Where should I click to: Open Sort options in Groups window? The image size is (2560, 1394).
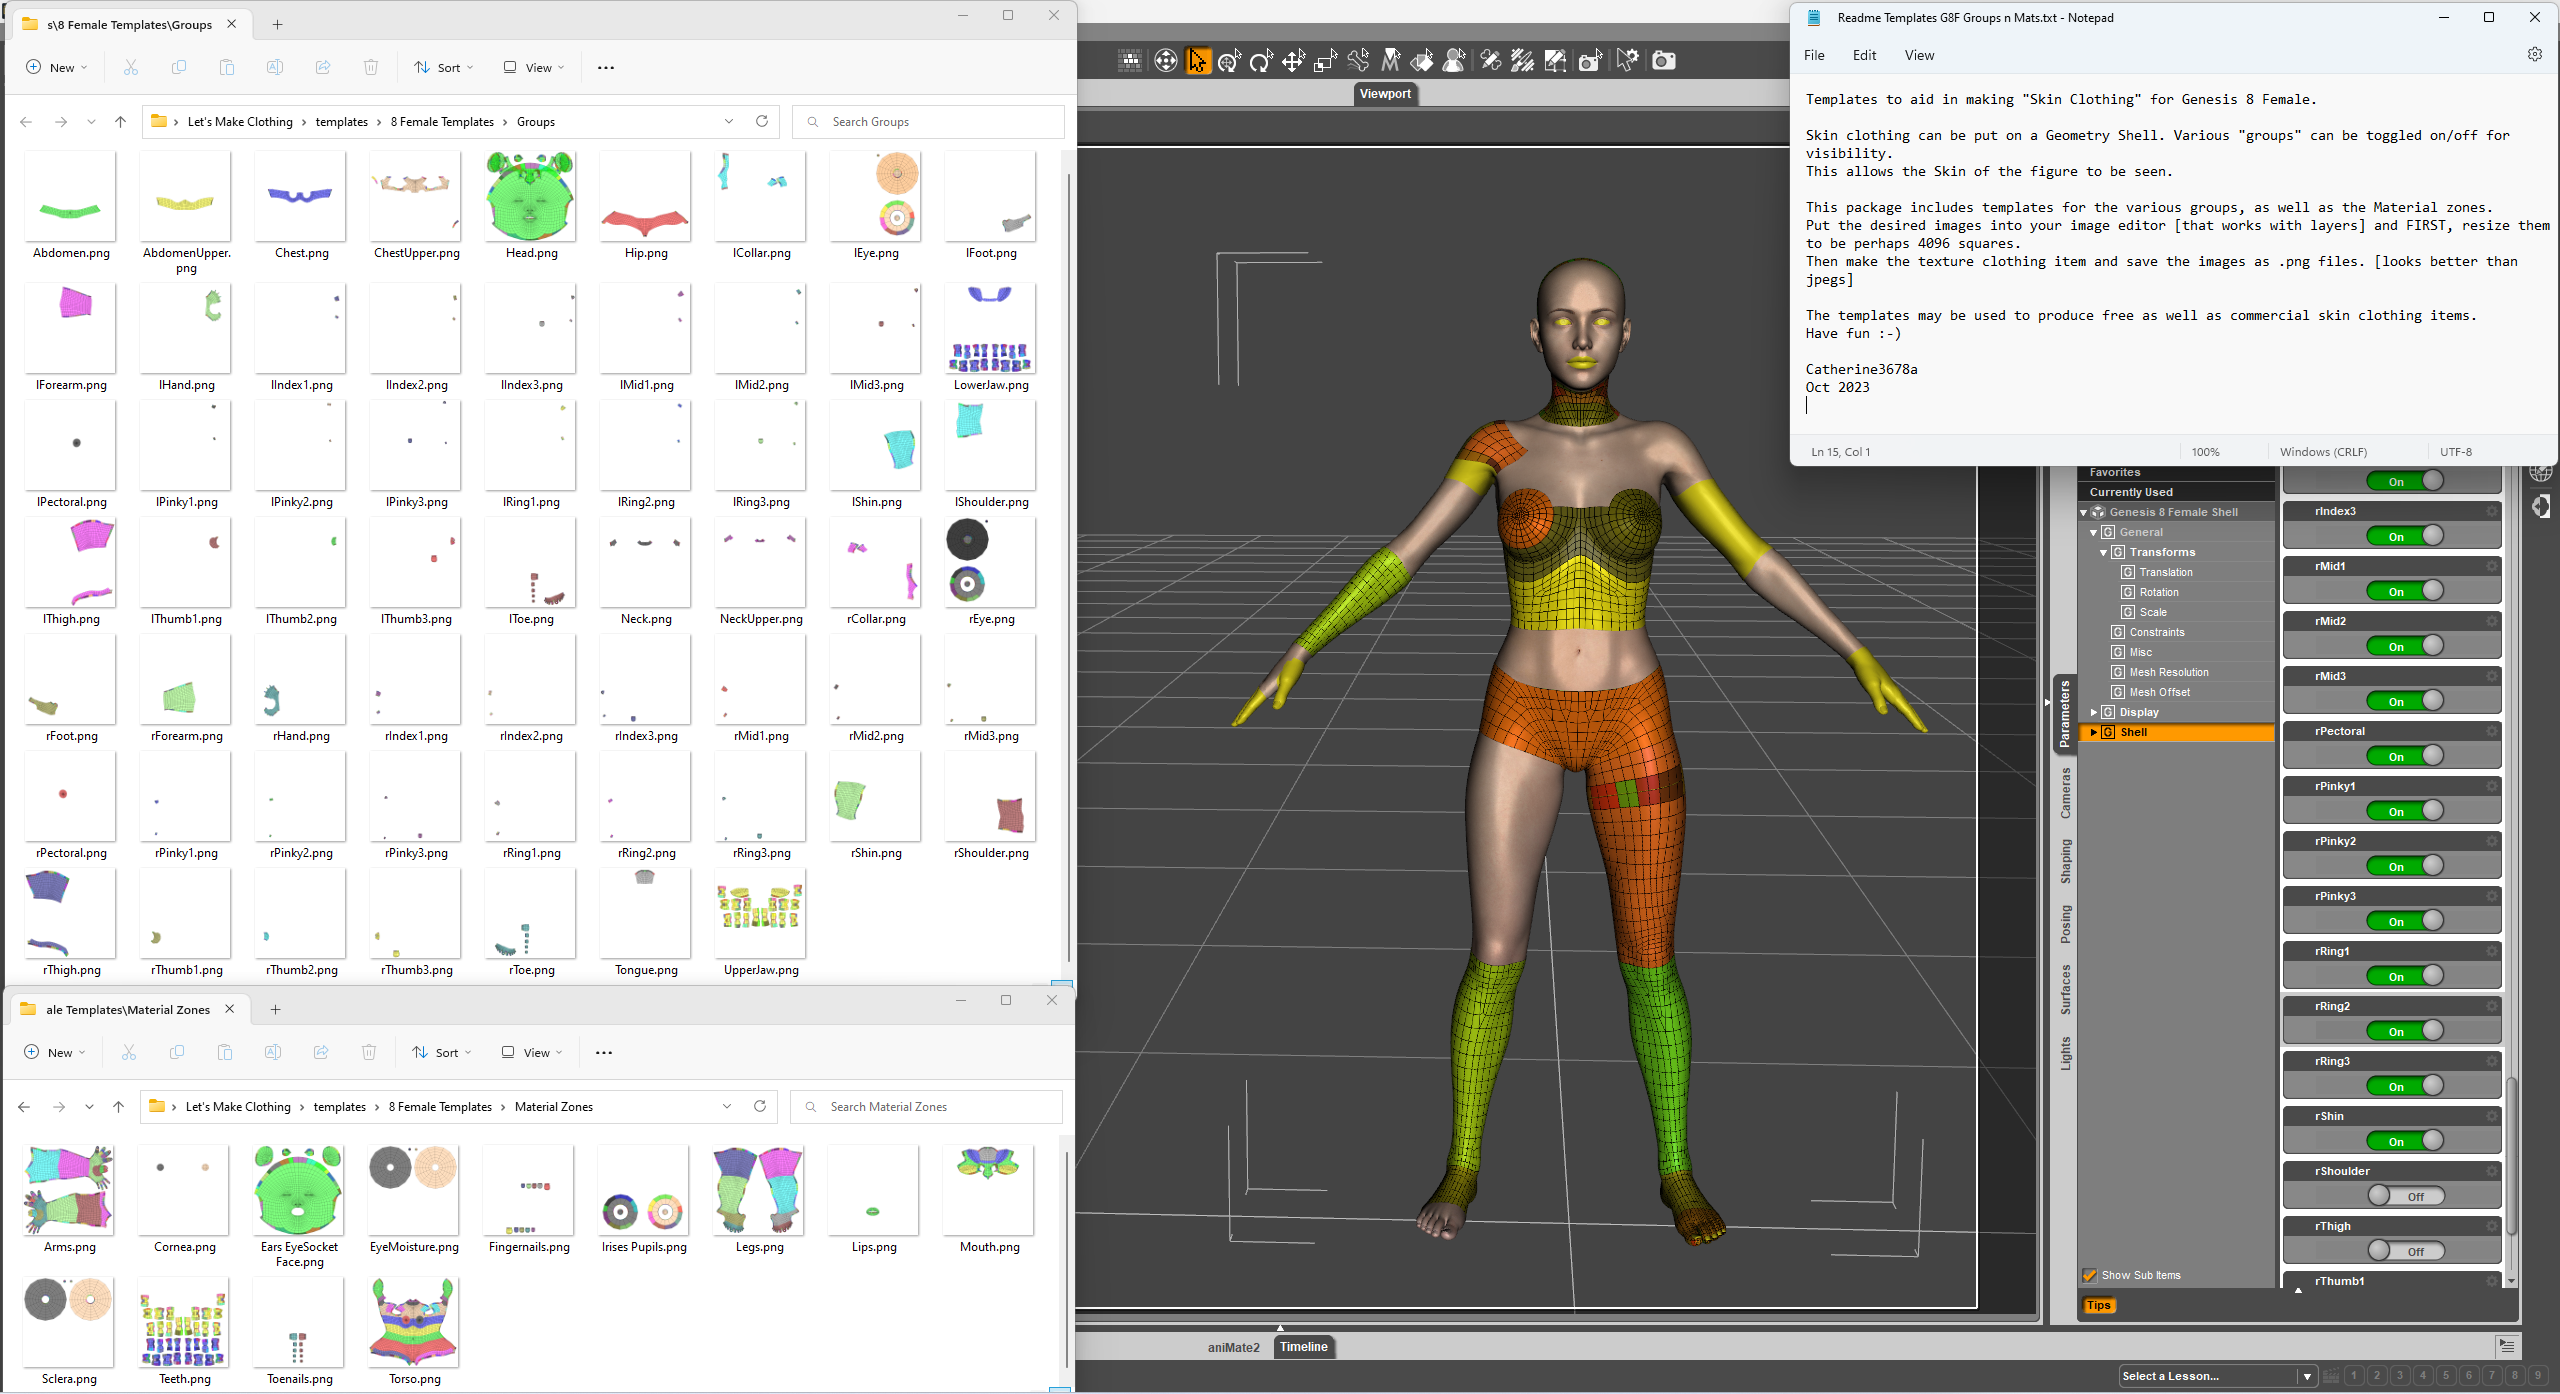coord(443,68)
